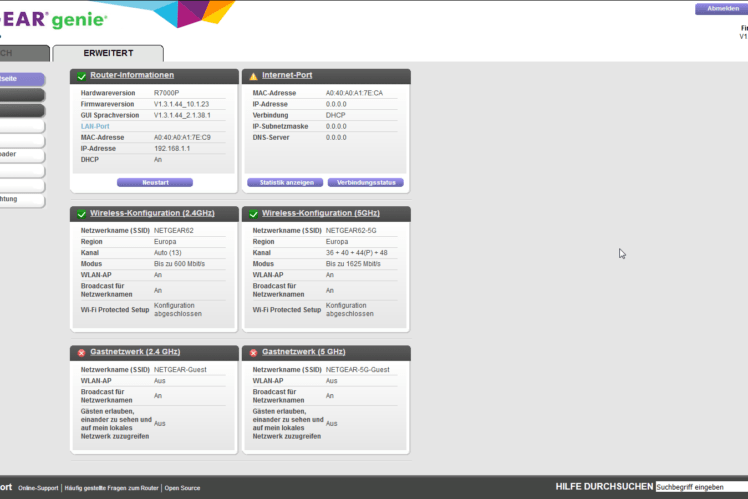The width and height of the screenshot is (748, 499).
Task: Select firmware version V1.3.1.44_10.1.23
Action: [181, 104]
